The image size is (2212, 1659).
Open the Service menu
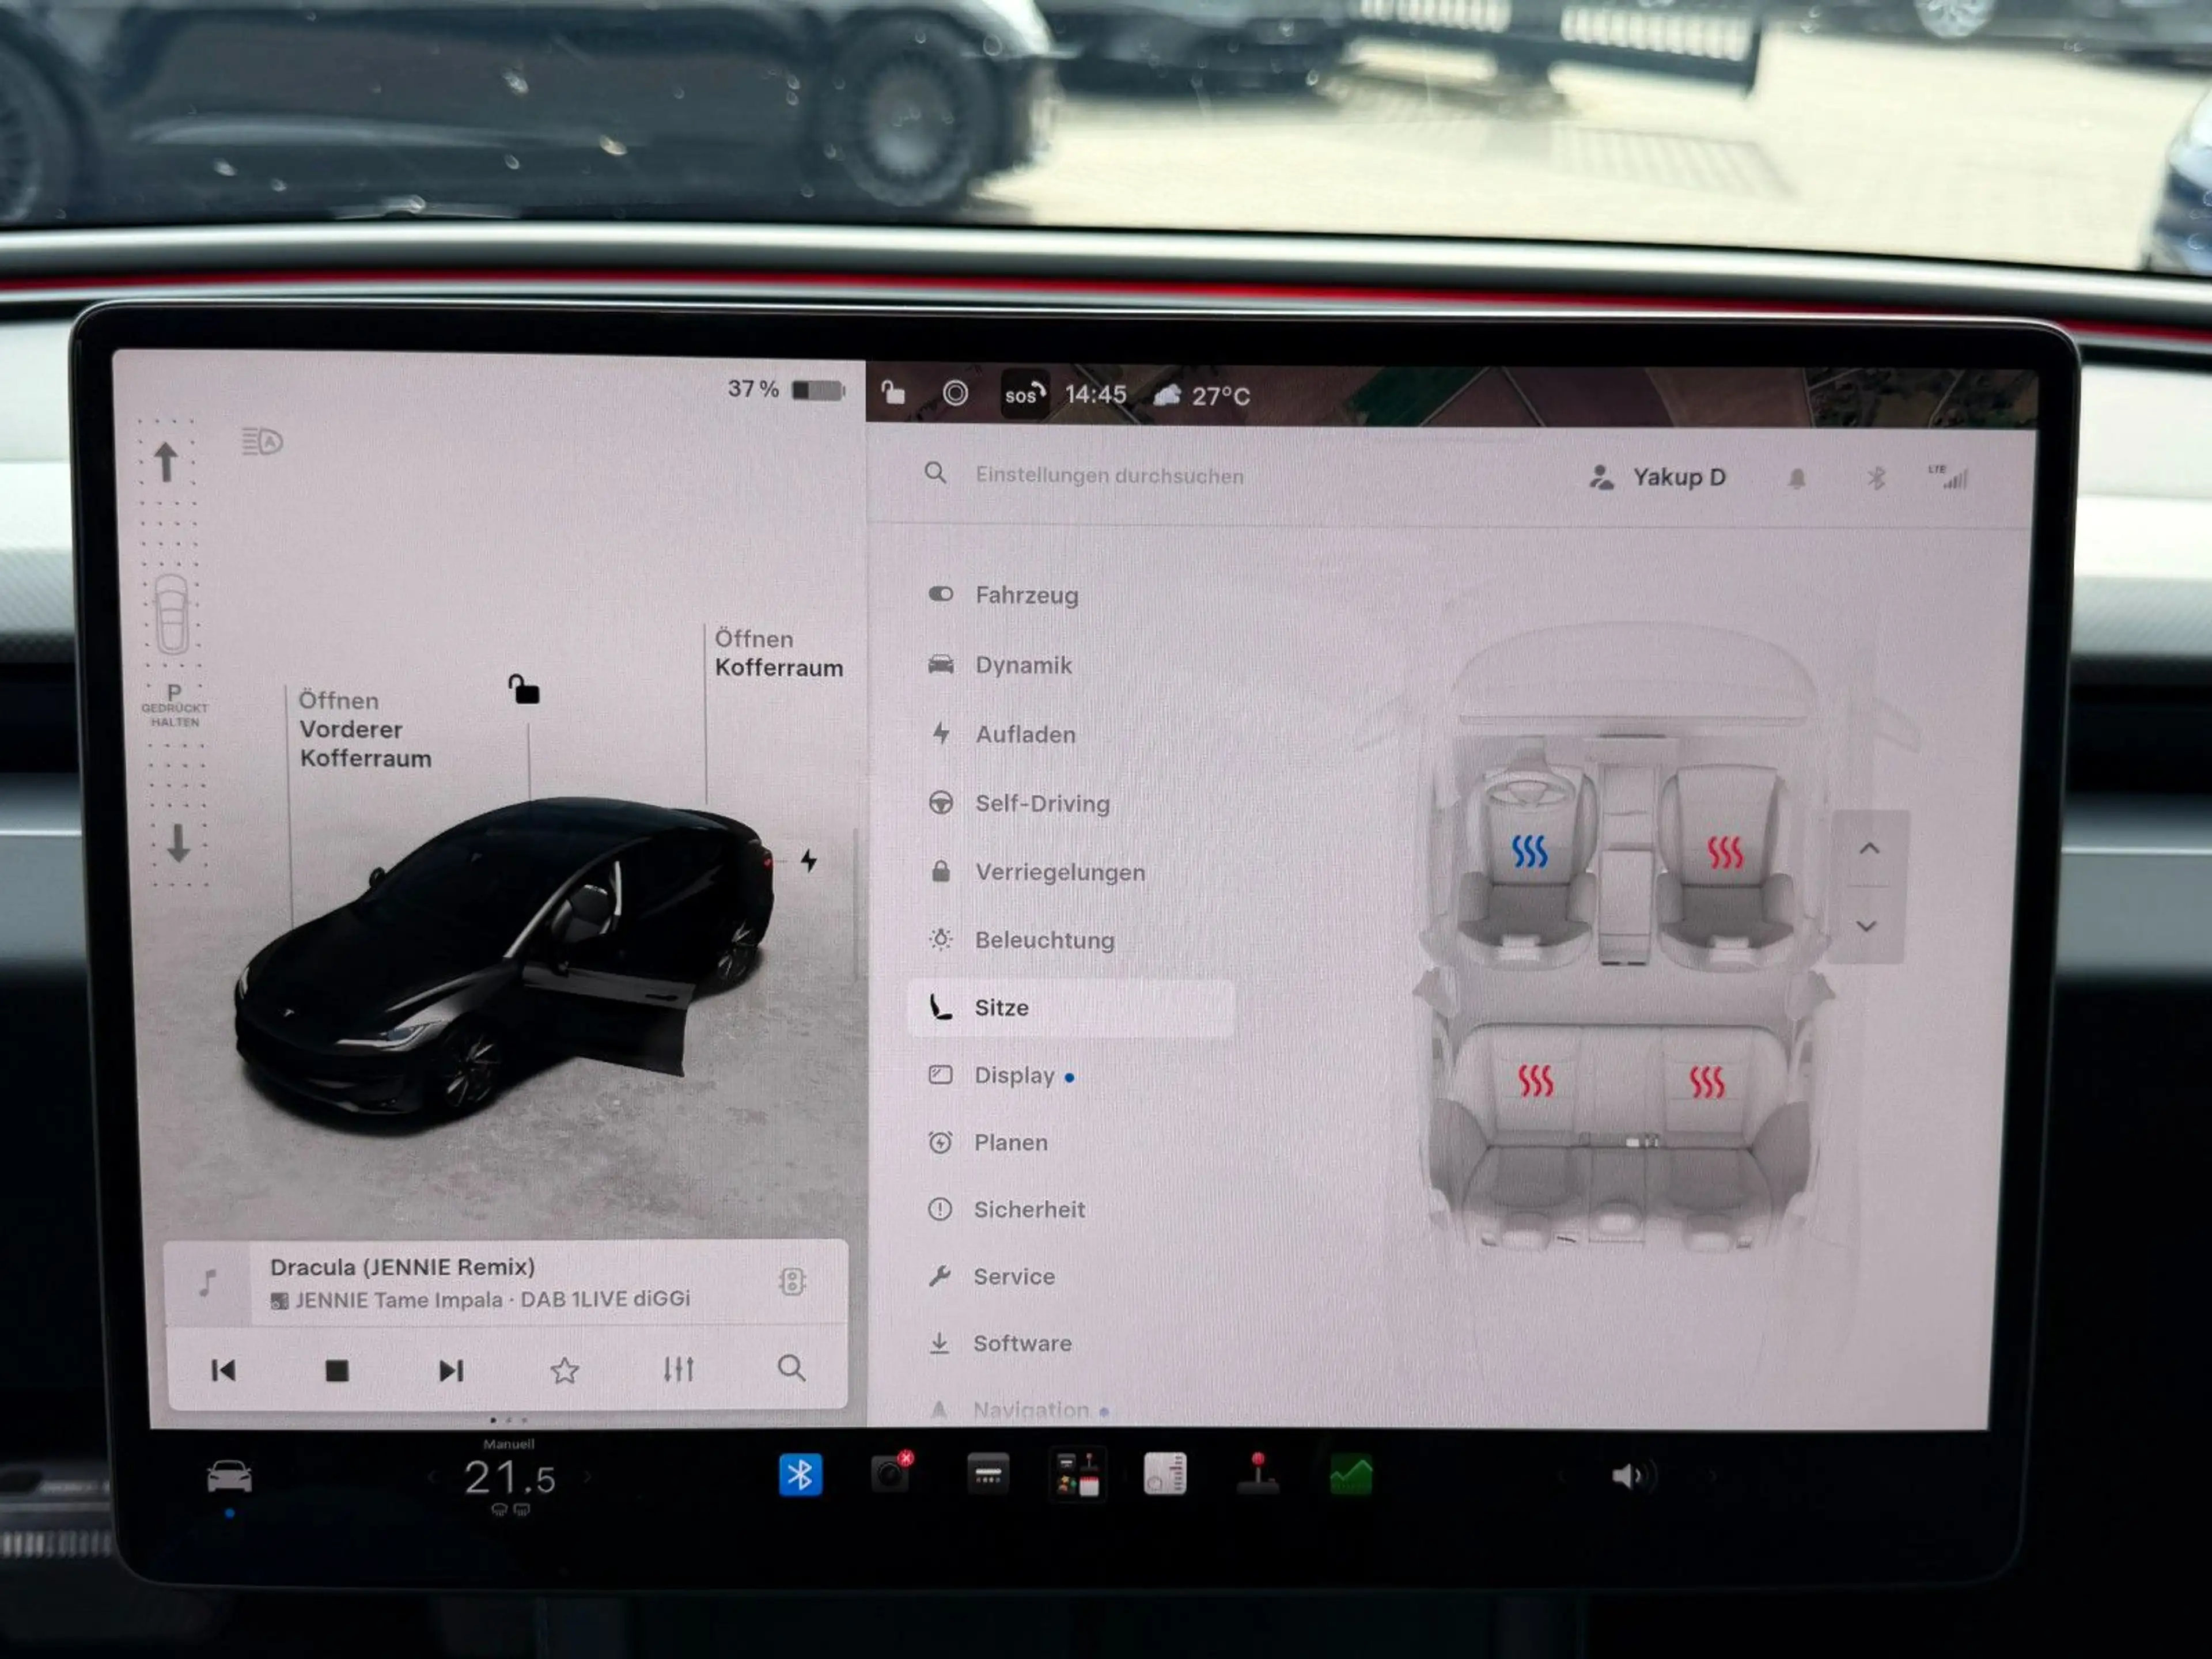click(991, 1276)
